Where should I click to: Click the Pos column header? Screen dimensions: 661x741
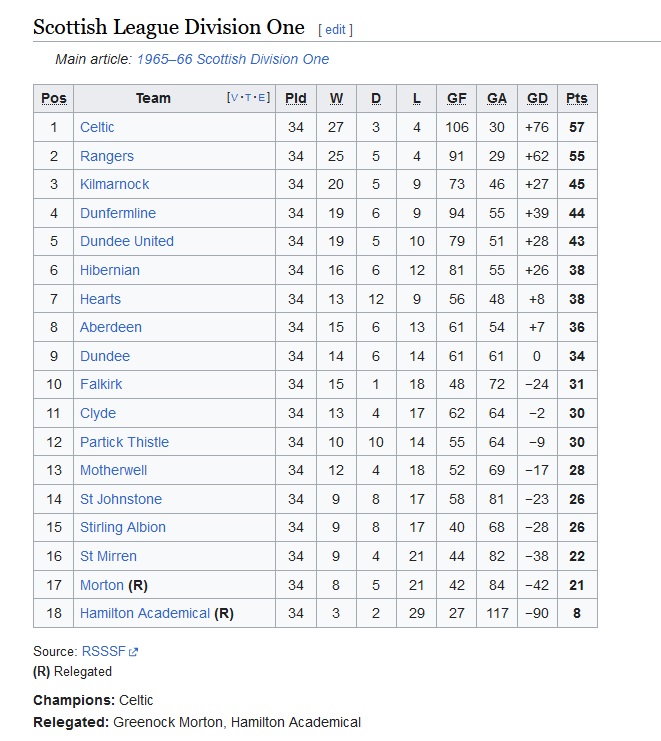point(54,98)
